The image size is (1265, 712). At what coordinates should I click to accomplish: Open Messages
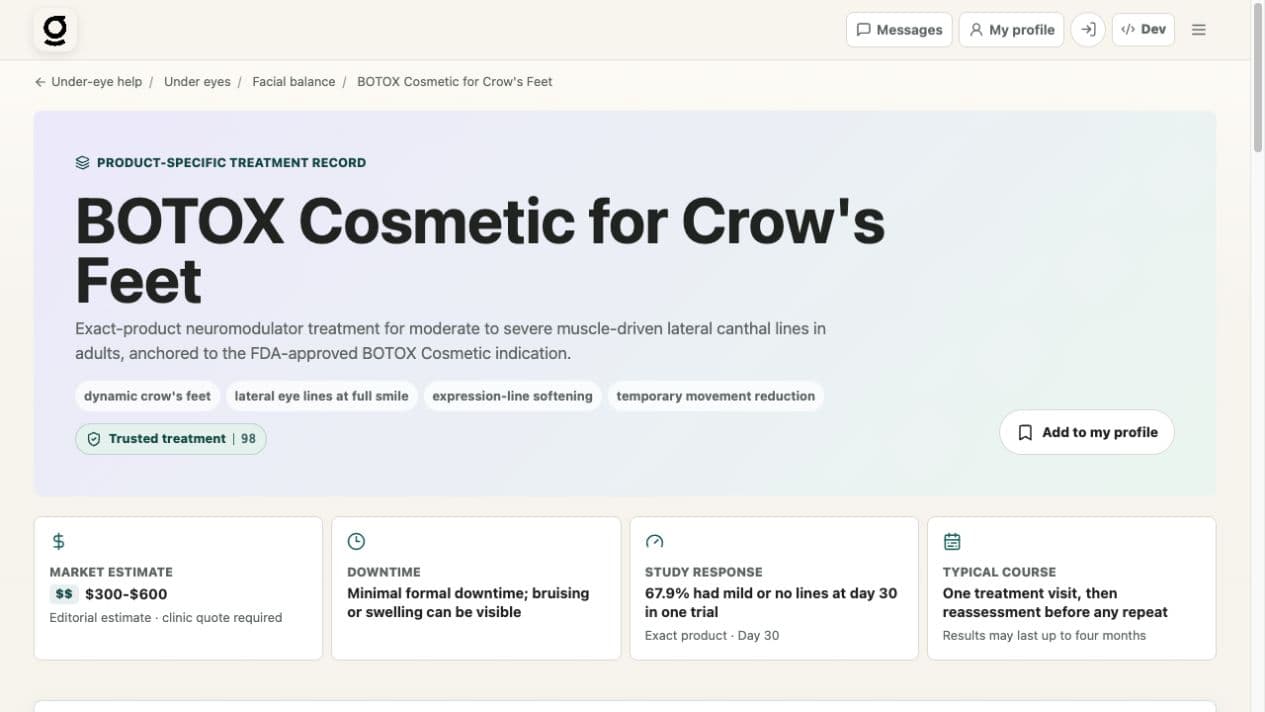click(x=899, y=30)
